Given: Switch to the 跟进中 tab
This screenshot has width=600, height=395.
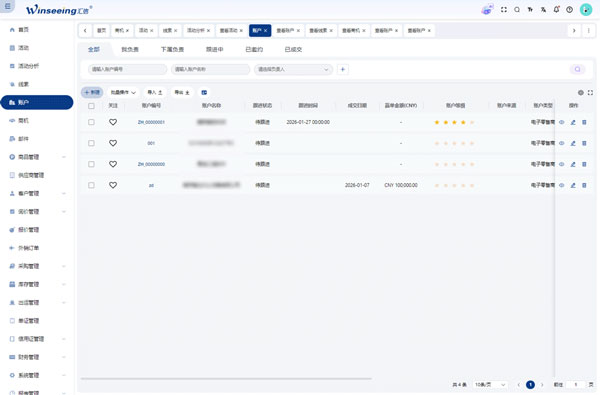Looking at the screenshot, I should 215,50.
